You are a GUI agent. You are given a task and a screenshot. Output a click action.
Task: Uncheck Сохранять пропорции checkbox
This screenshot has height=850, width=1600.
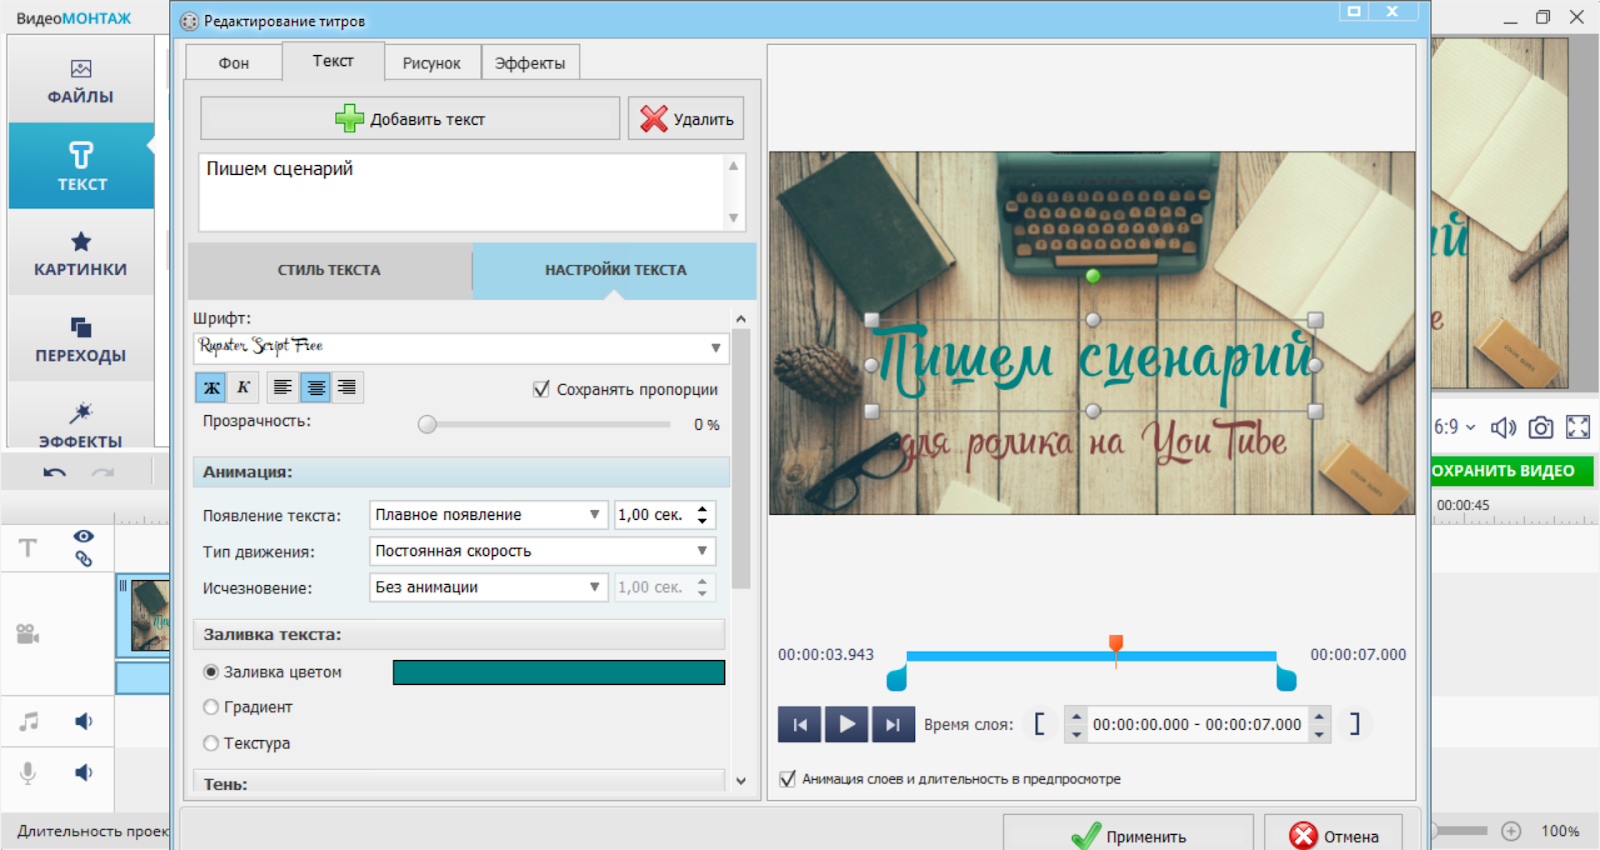click(x=541, y=390)
